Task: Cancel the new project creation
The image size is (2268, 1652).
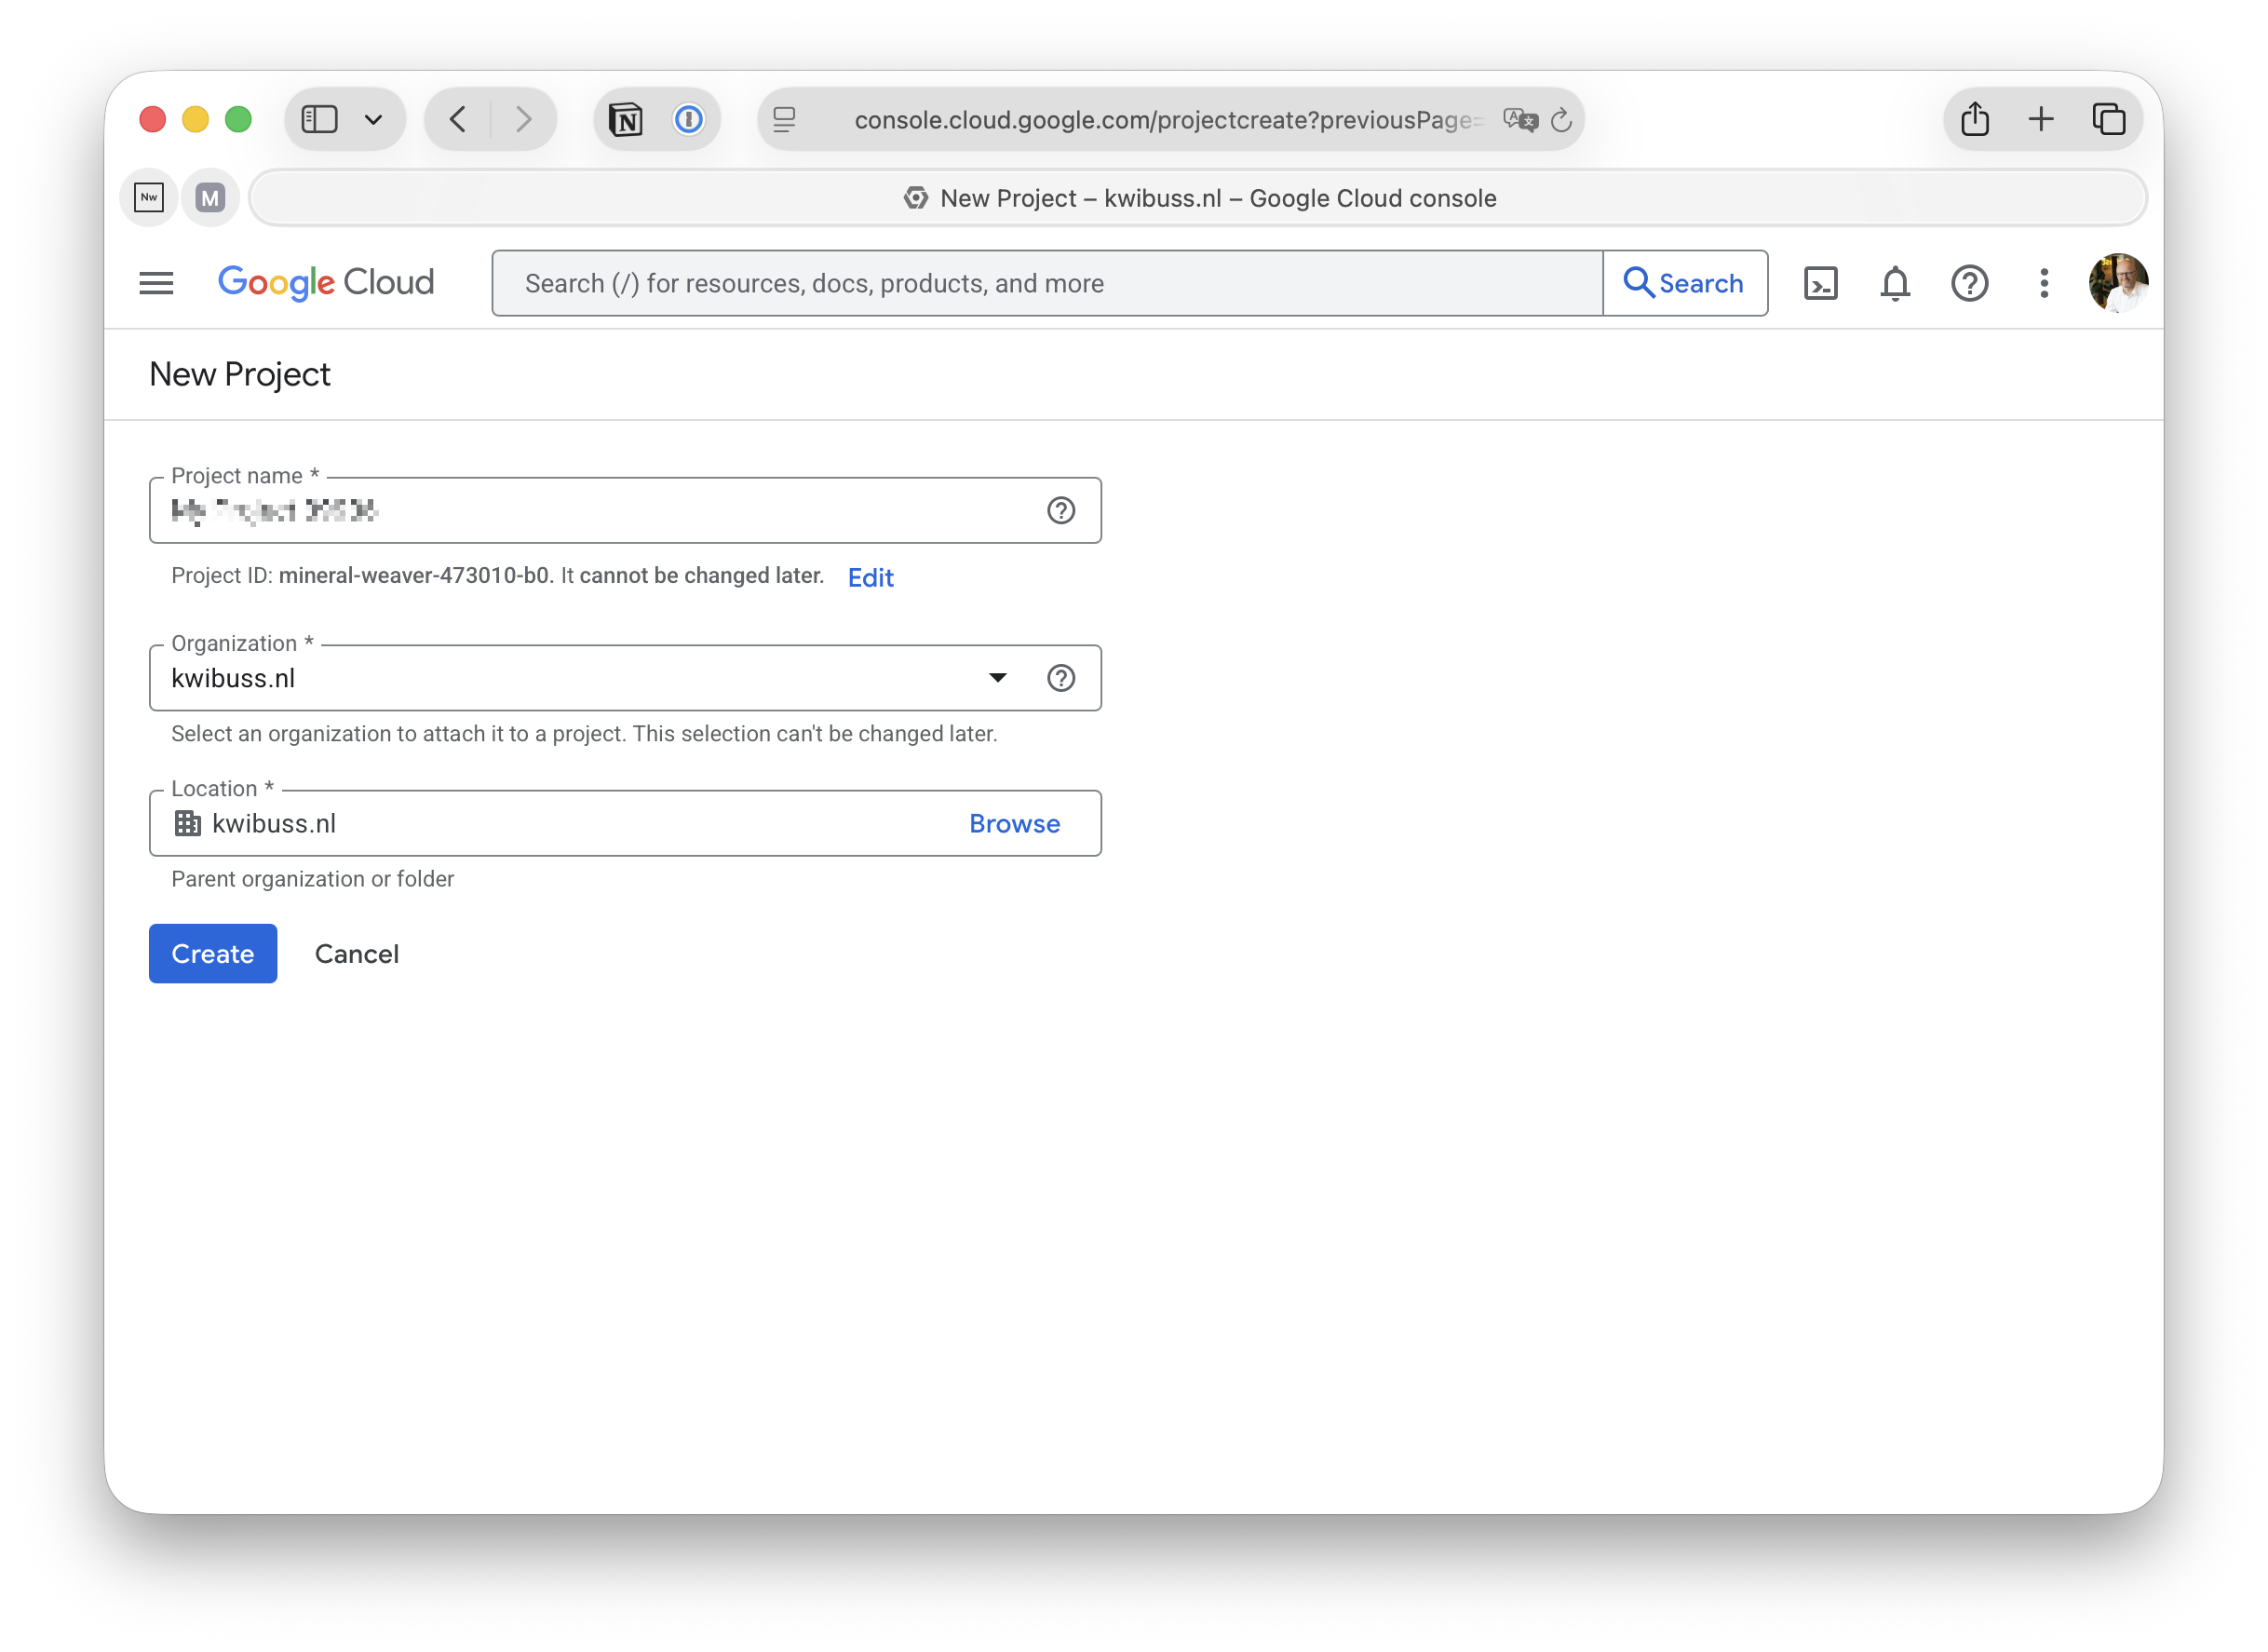Action: [356, 953]
